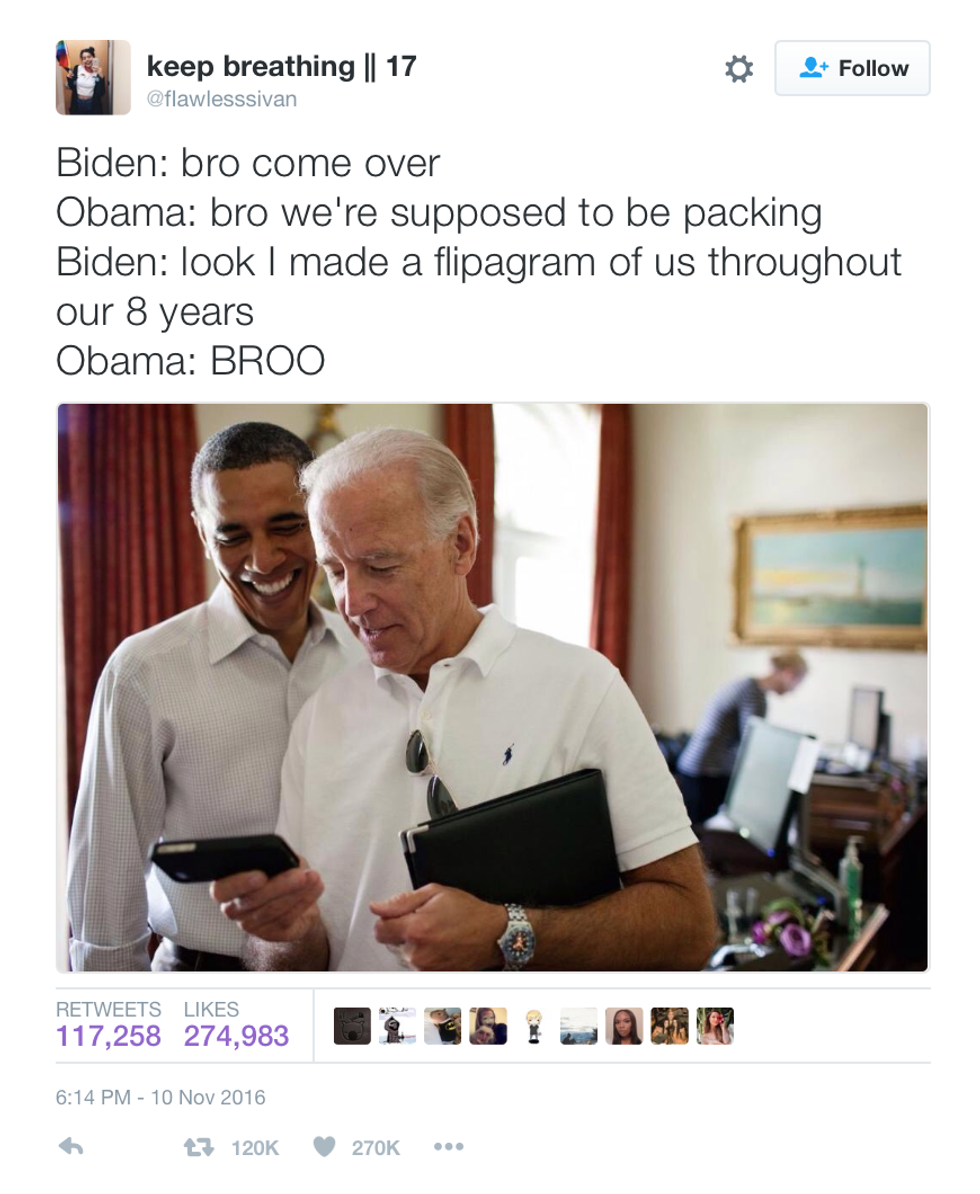Click the second liker avatar with hooded figure
Viewport: 980px width, 1194px height.
[397, 1026]
